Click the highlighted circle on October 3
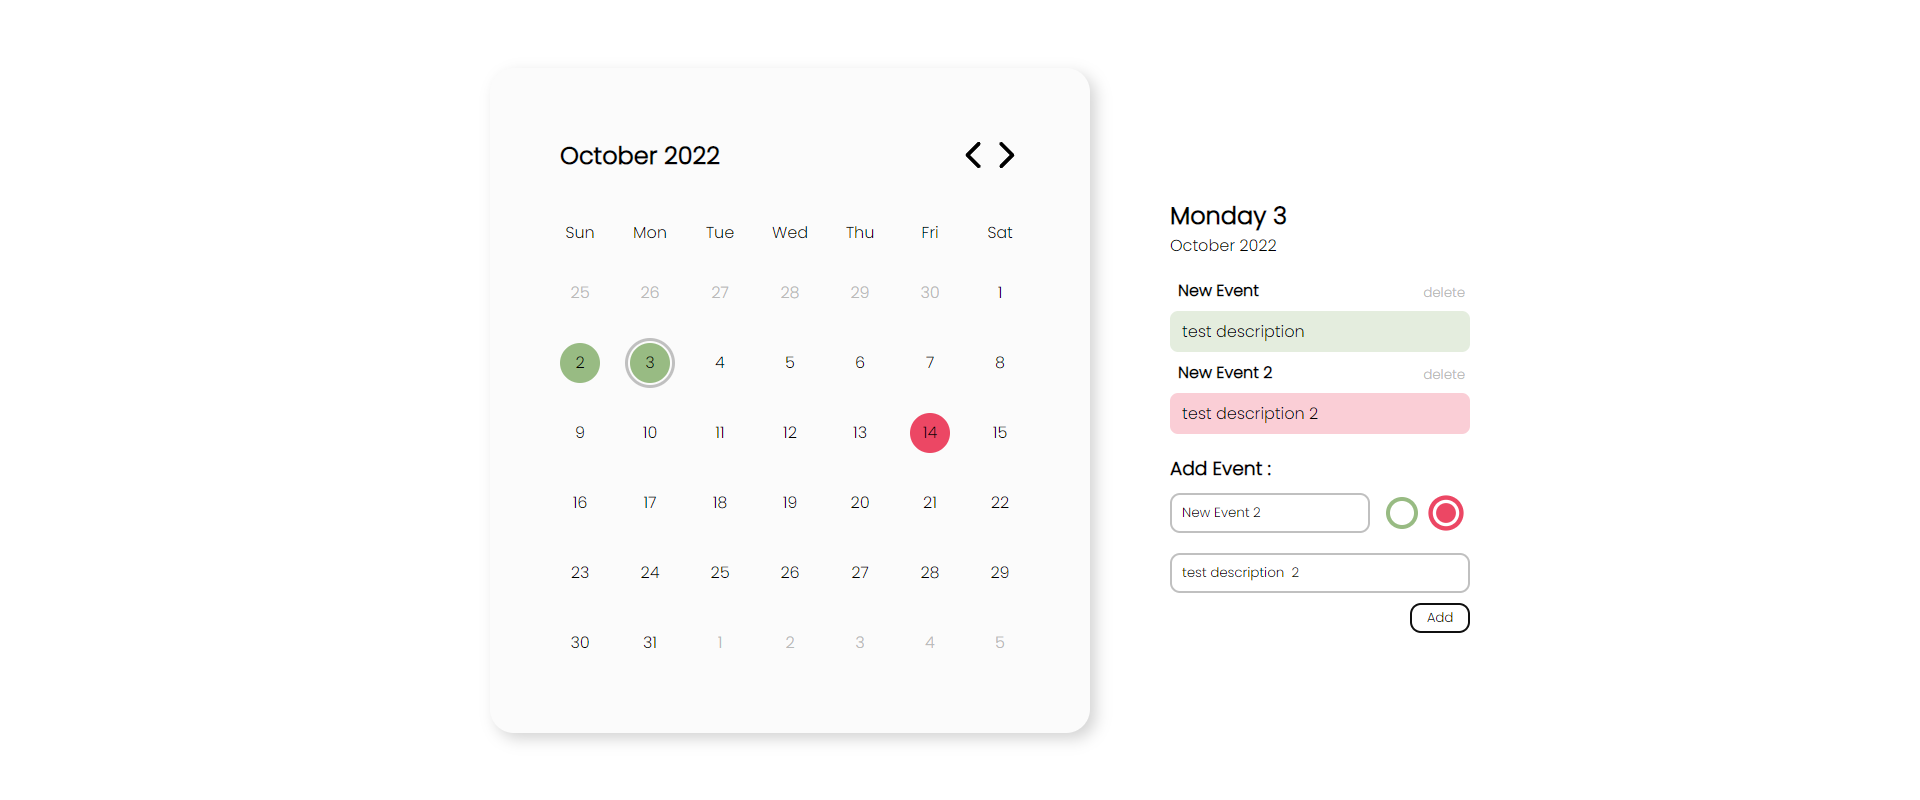 [x=650, y=363]
